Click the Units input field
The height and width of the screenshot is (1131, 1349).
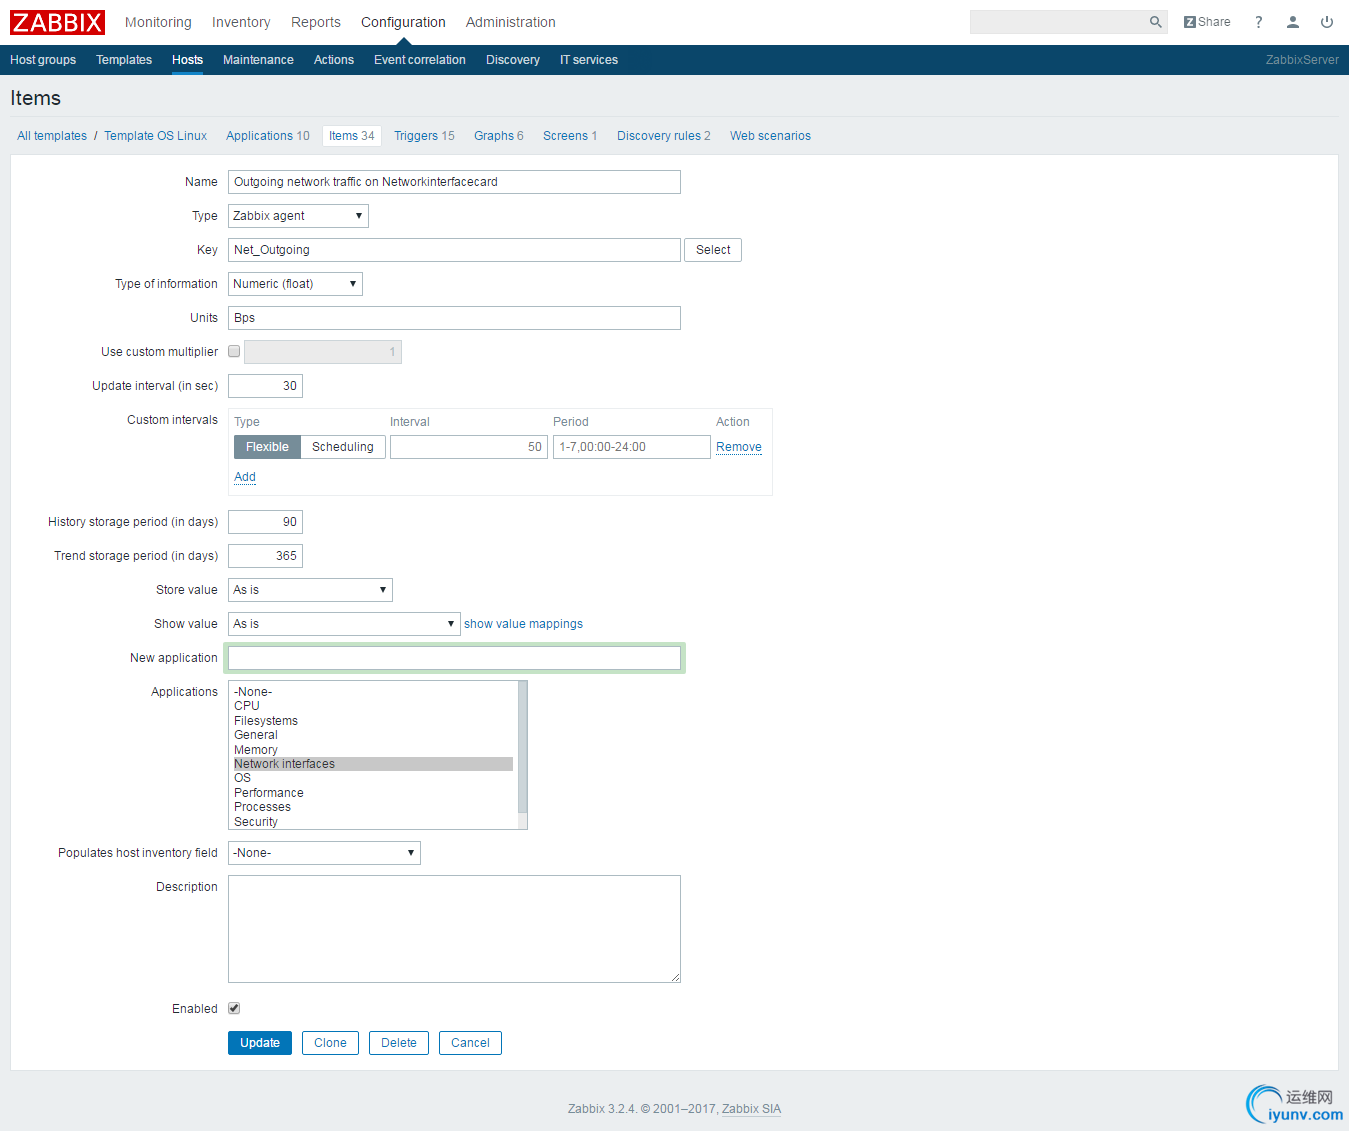tap(454, 318)
